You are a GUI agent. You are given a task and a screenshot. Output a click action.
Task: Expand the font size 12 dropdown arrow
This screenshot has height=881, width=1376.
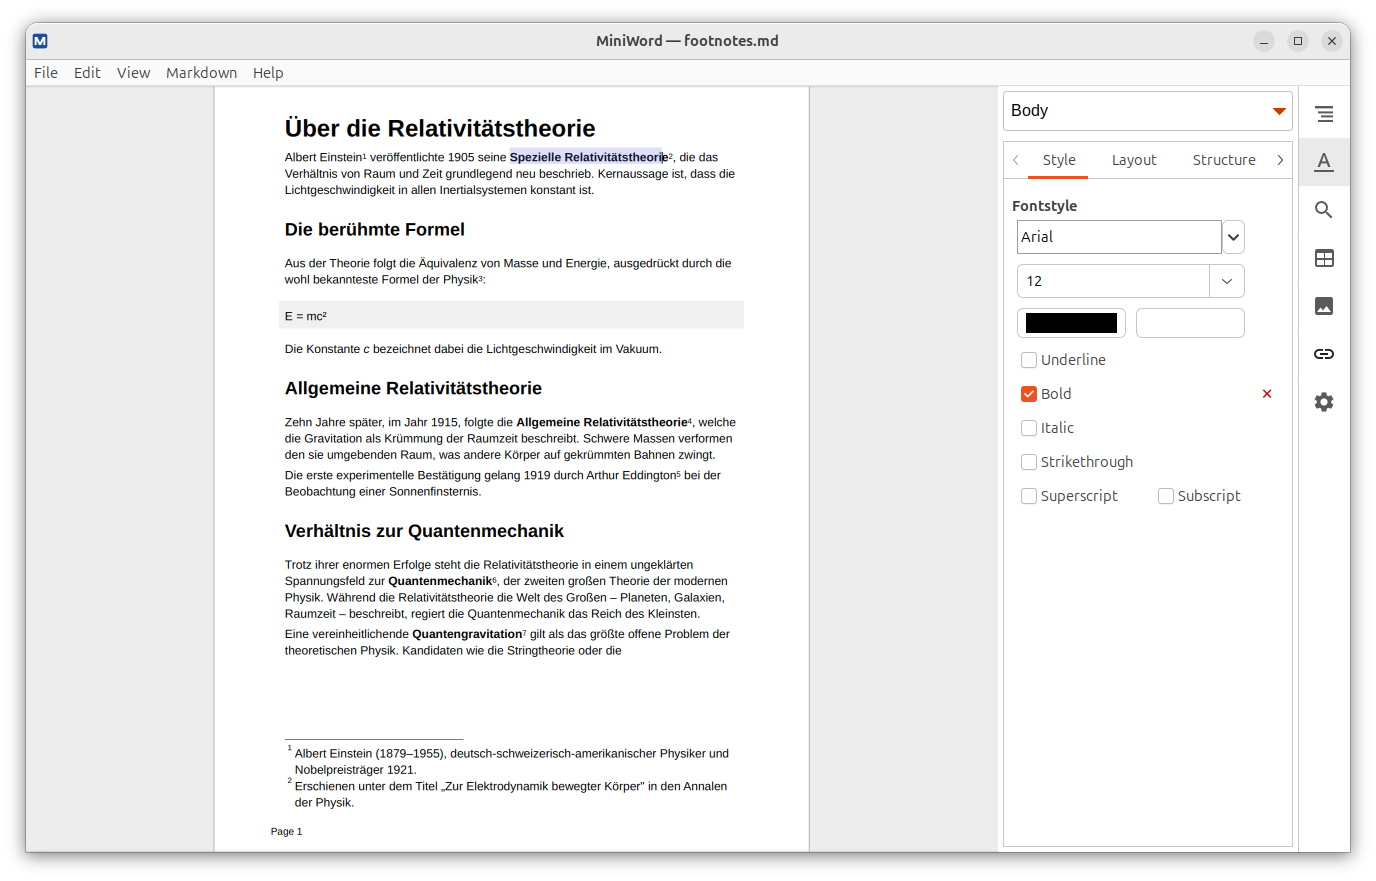coord(1227,281)
